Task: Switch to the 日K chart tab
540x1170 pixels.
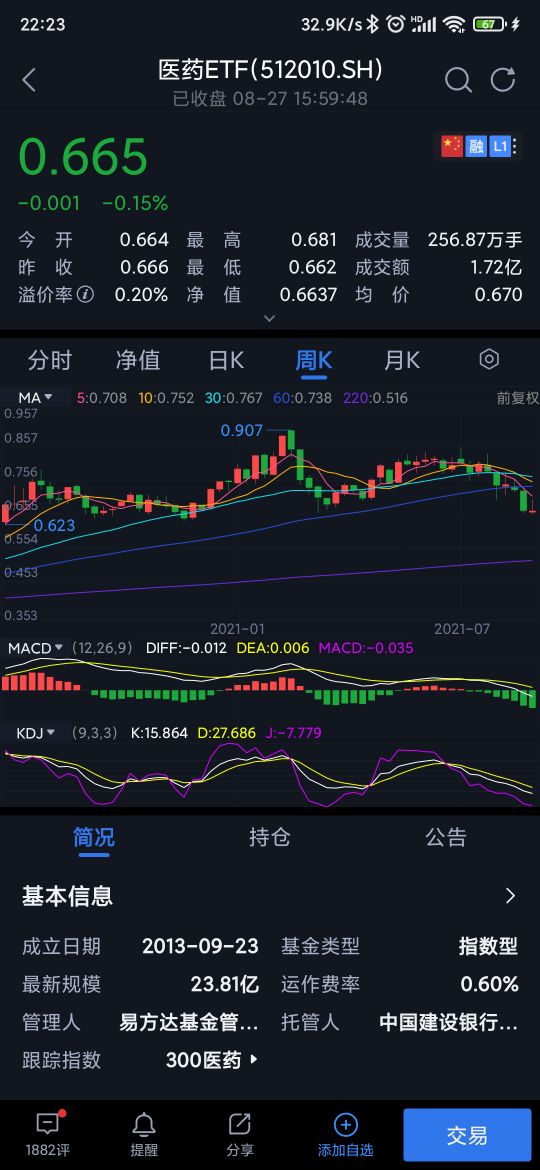Action: pos(226,360)
